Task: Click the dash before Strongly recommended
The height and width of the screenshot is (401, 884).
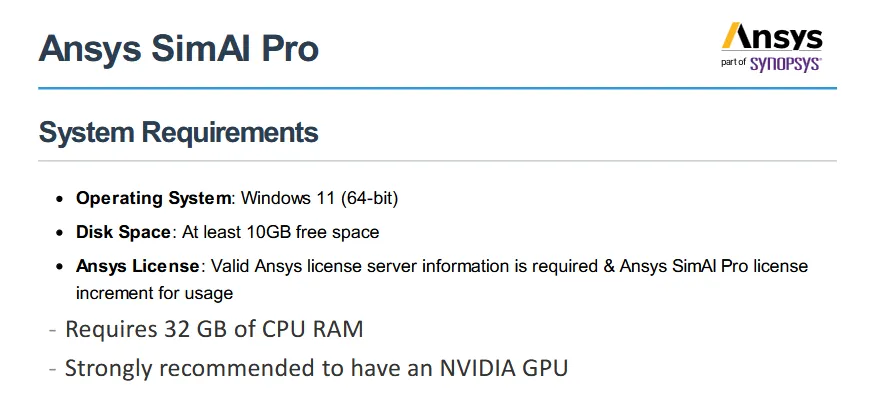Action: (x=50, y=368)
